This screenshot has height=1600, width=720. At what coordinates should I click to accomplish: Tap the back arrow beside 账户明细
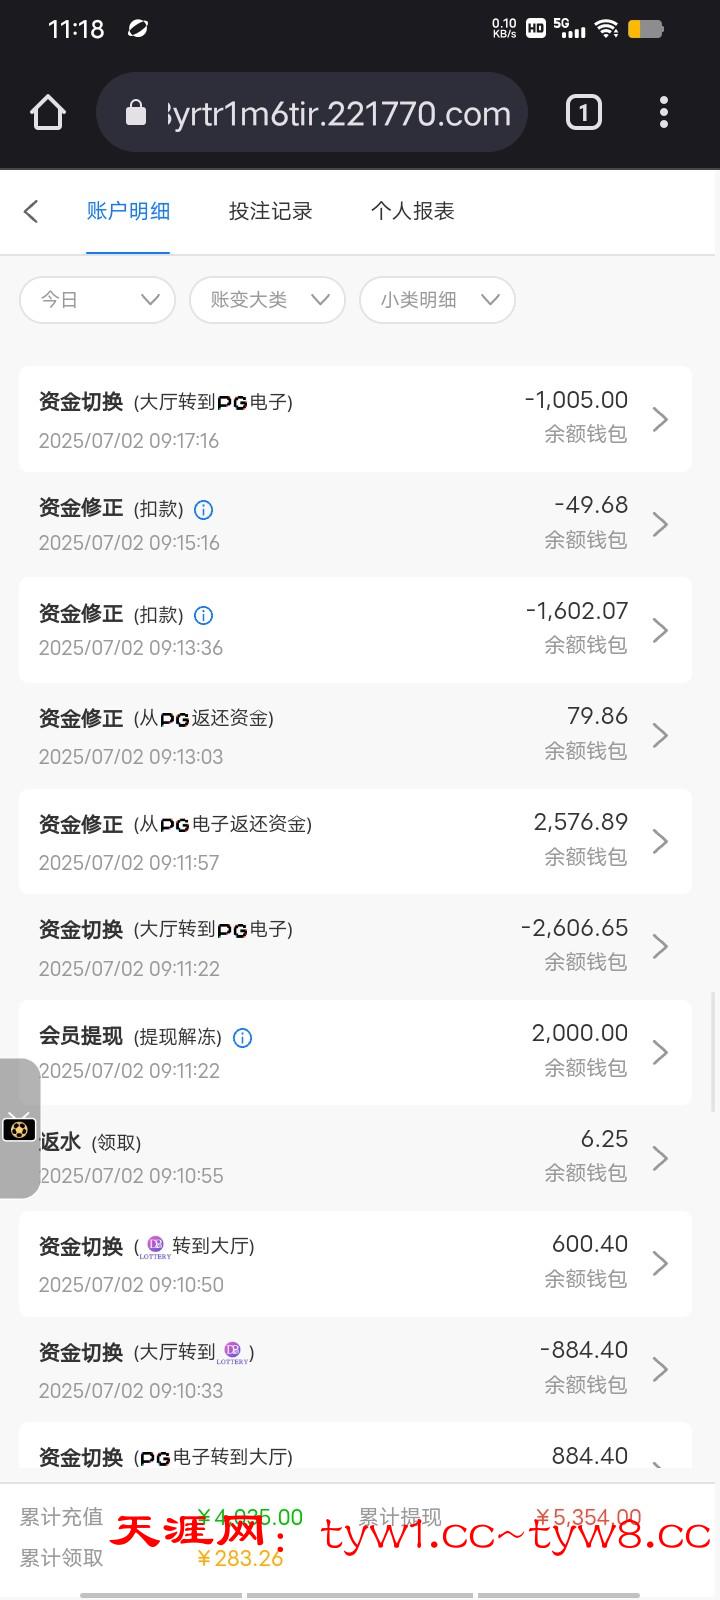click(32, 211)
